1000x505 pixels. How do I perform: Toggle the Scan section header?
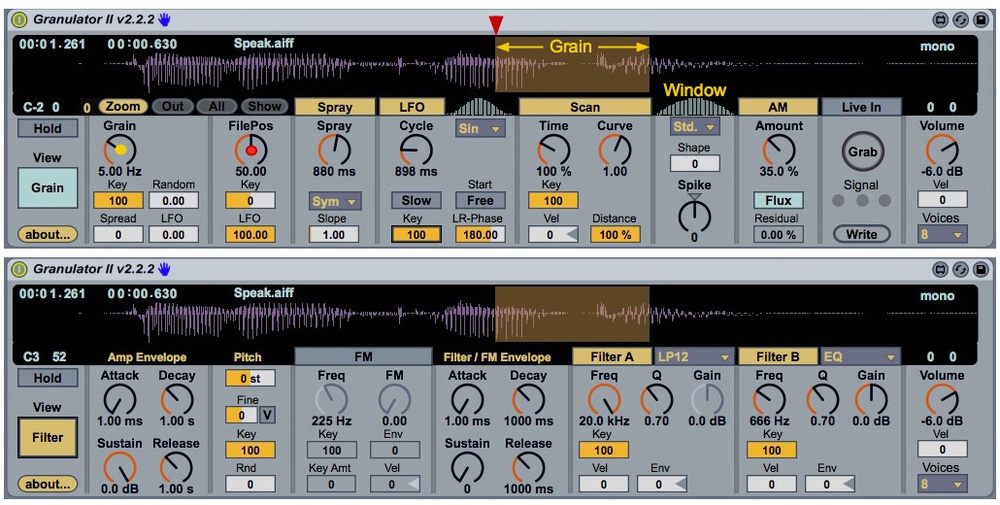tap(585, 107)
